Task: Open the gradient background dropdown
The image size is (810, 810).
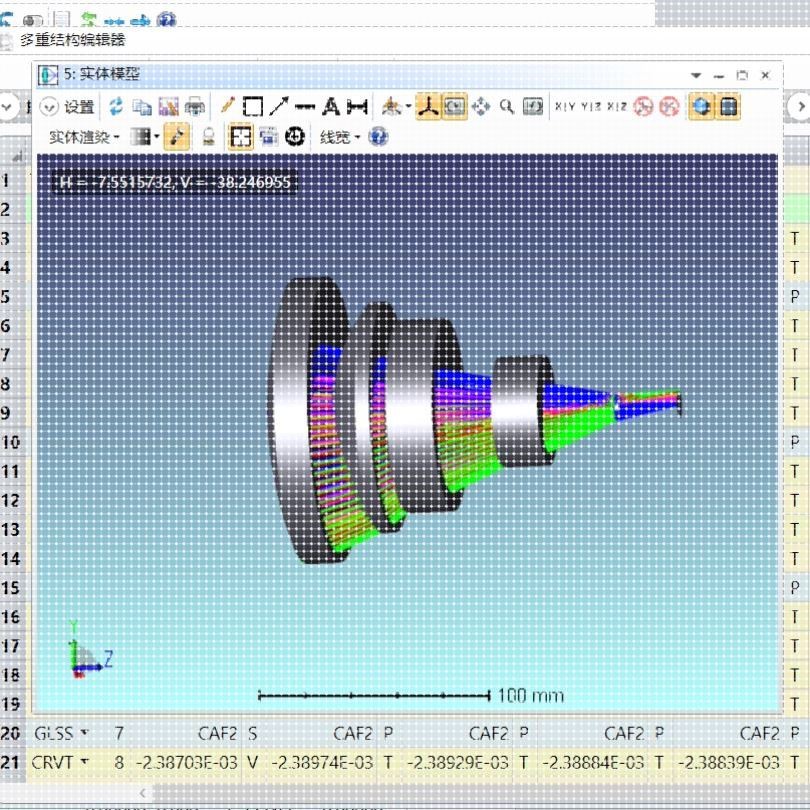Action: [x=145, y=137]
